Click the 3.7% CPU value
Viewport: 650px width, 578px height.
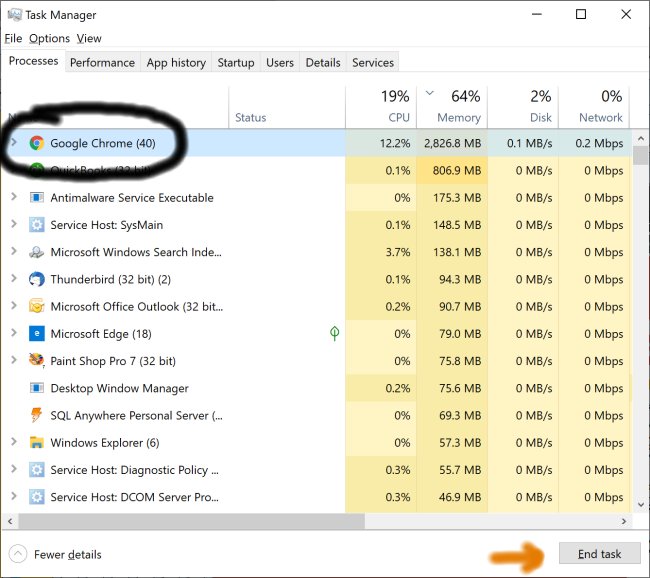(x=398, y=252)
